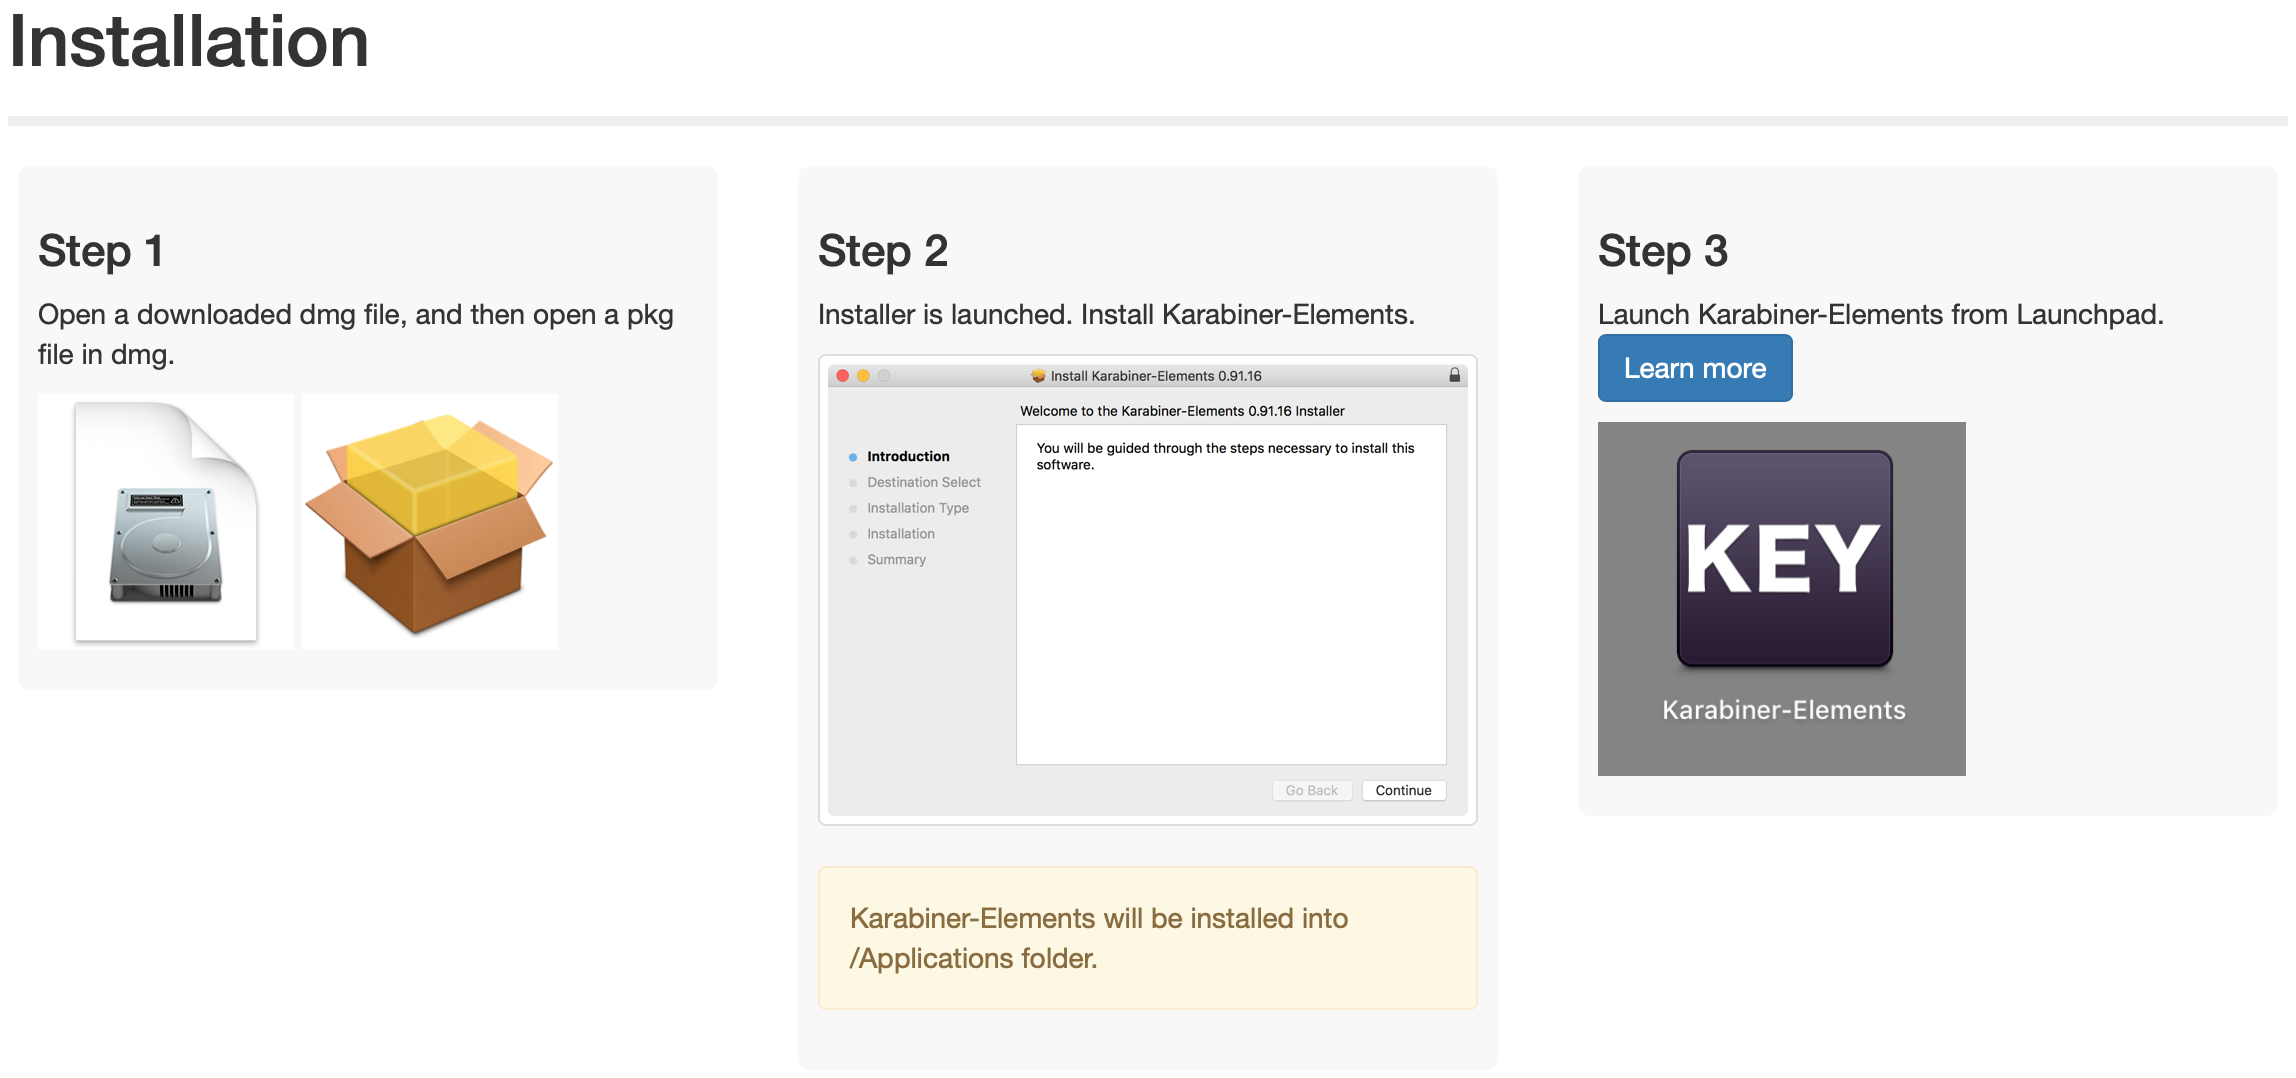The image size is (2296, 1078).
Task: Click the pkg package box icon
Action: tap(430, 523)
